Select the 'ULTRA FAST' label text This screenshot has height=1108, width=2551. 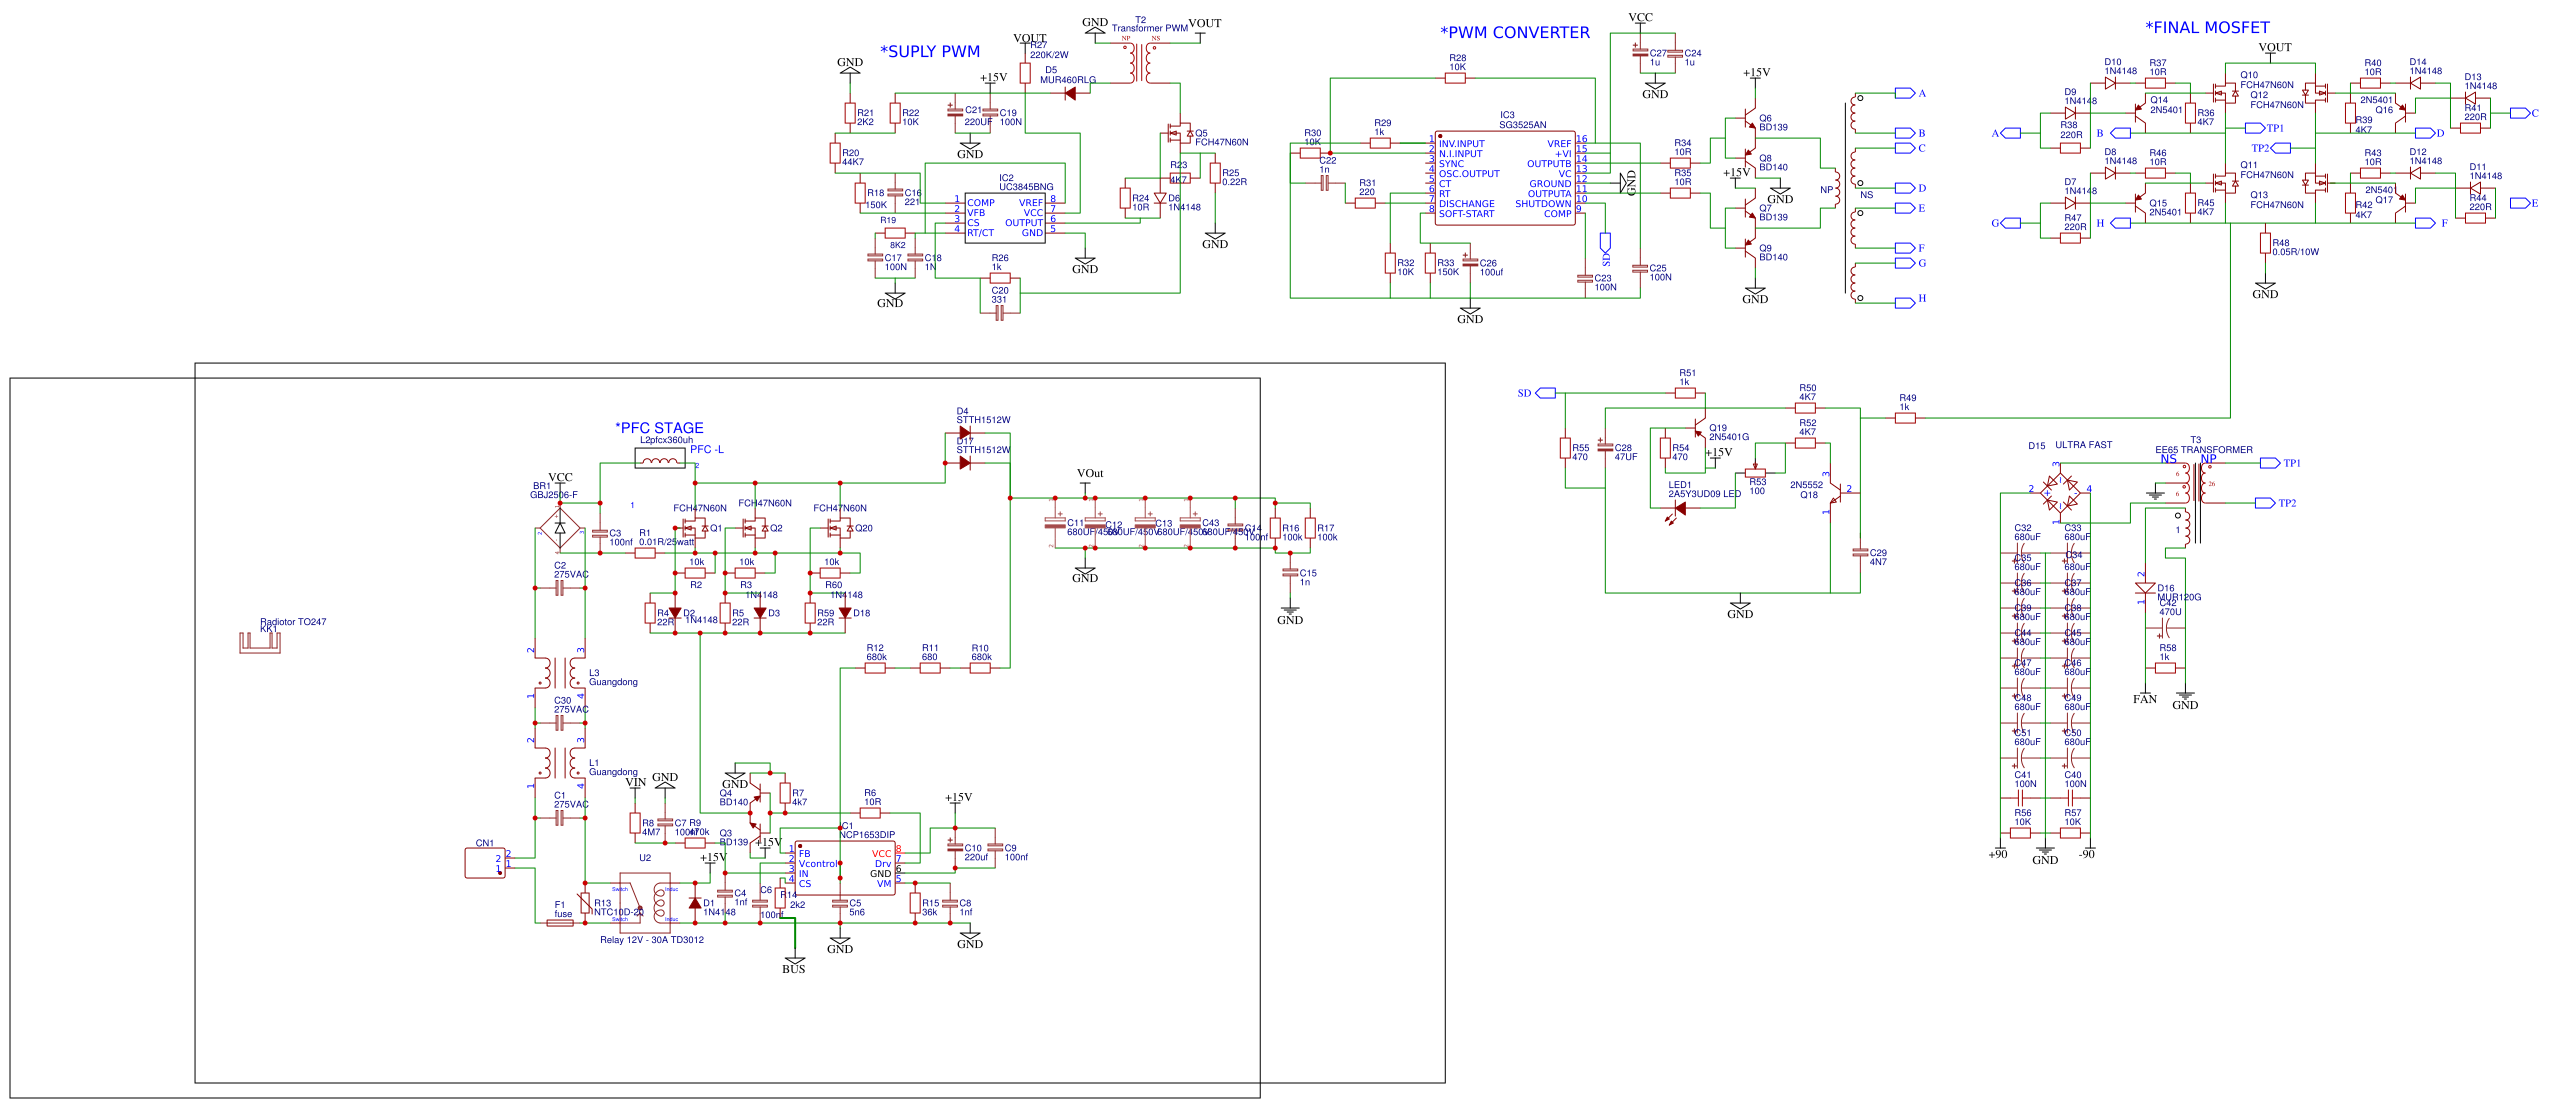pyautogui.click(x=2083, y=445)
